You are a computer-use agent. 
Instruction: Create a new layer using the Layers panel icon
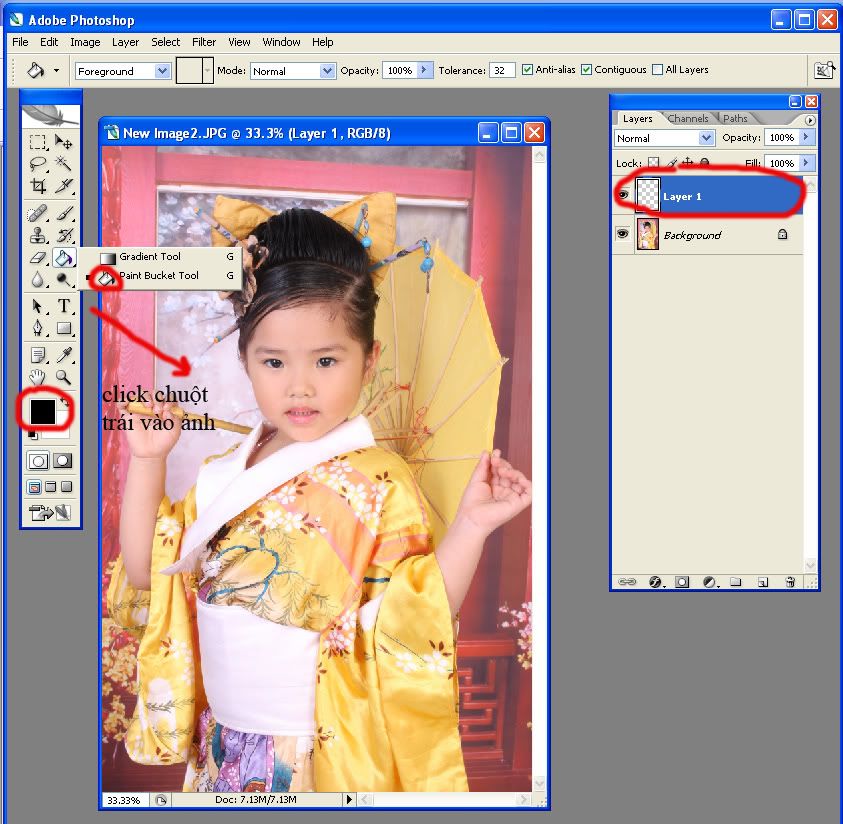[762, 581]
